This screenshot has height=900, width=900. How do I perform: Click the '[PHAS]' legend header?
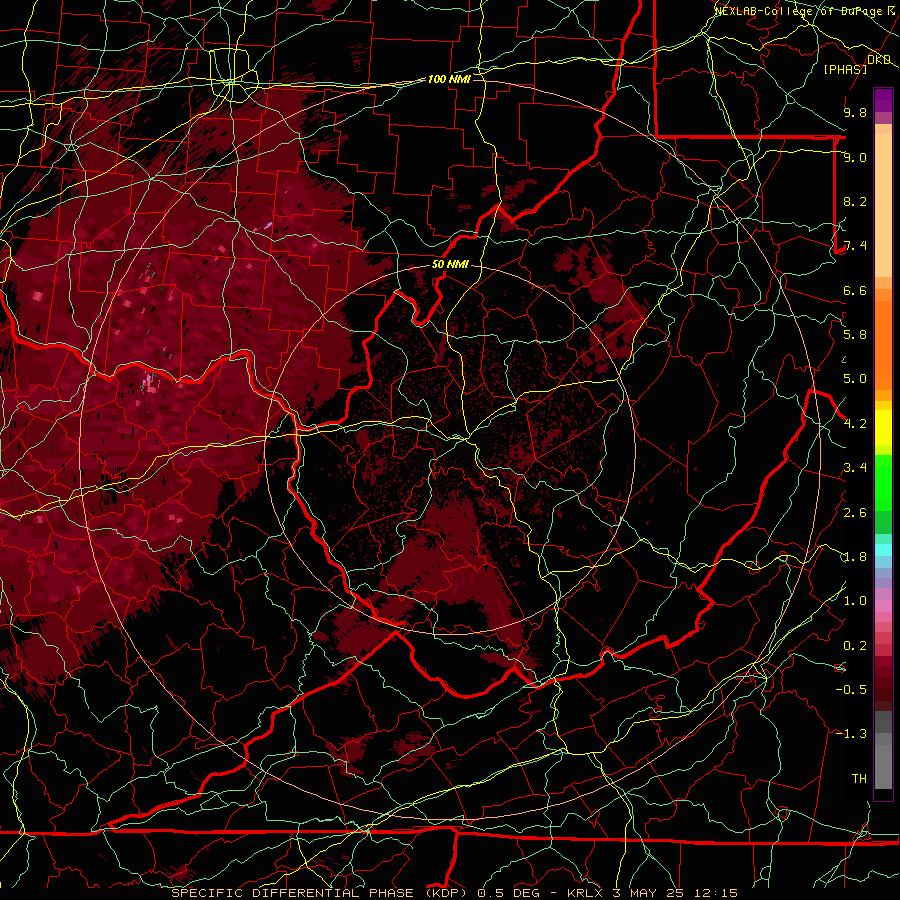click(x=845, y=69)
